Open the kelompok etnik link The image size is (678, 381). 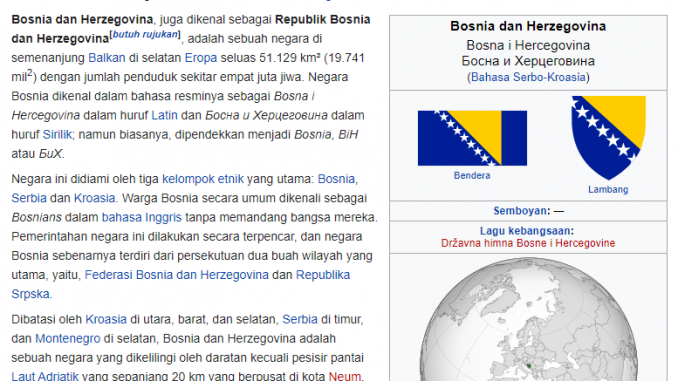pyautogui.click(x=203, y=179)
